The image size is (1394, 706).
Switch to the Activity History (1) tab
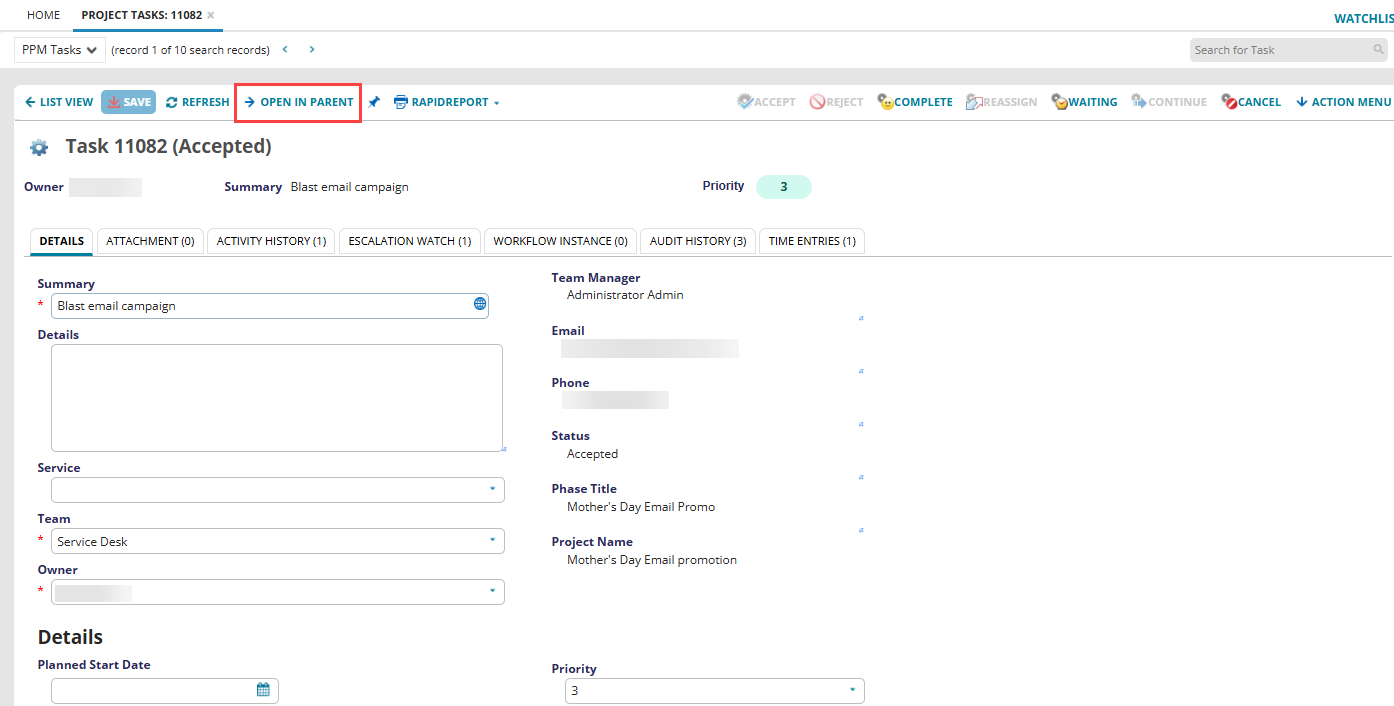[x=272, y=241]
